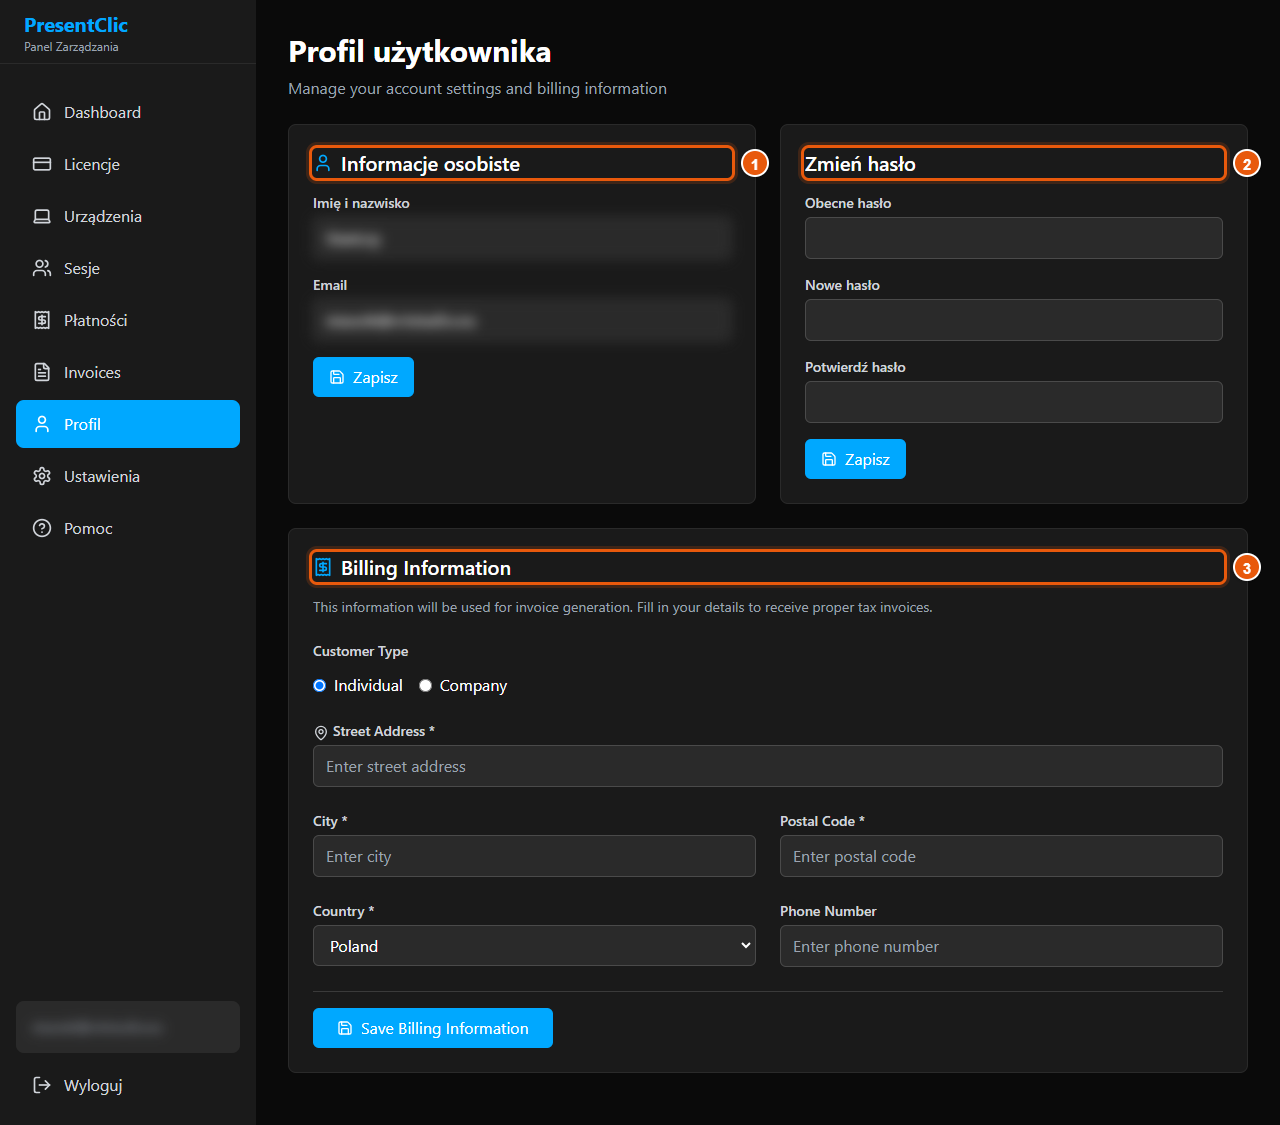Click the Urządzenia laptop icon

click(42, 216)
